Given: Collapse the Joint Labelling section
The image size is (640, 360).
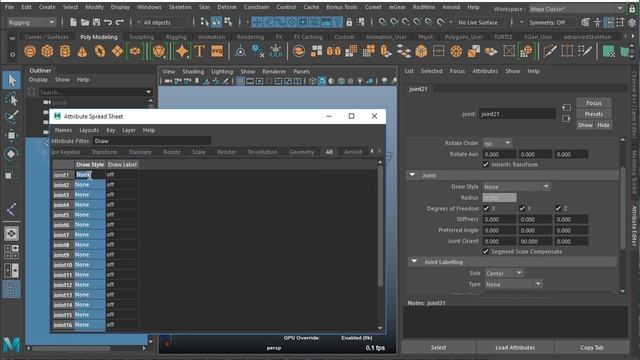Looking at the screenshot, I should 414,261.
